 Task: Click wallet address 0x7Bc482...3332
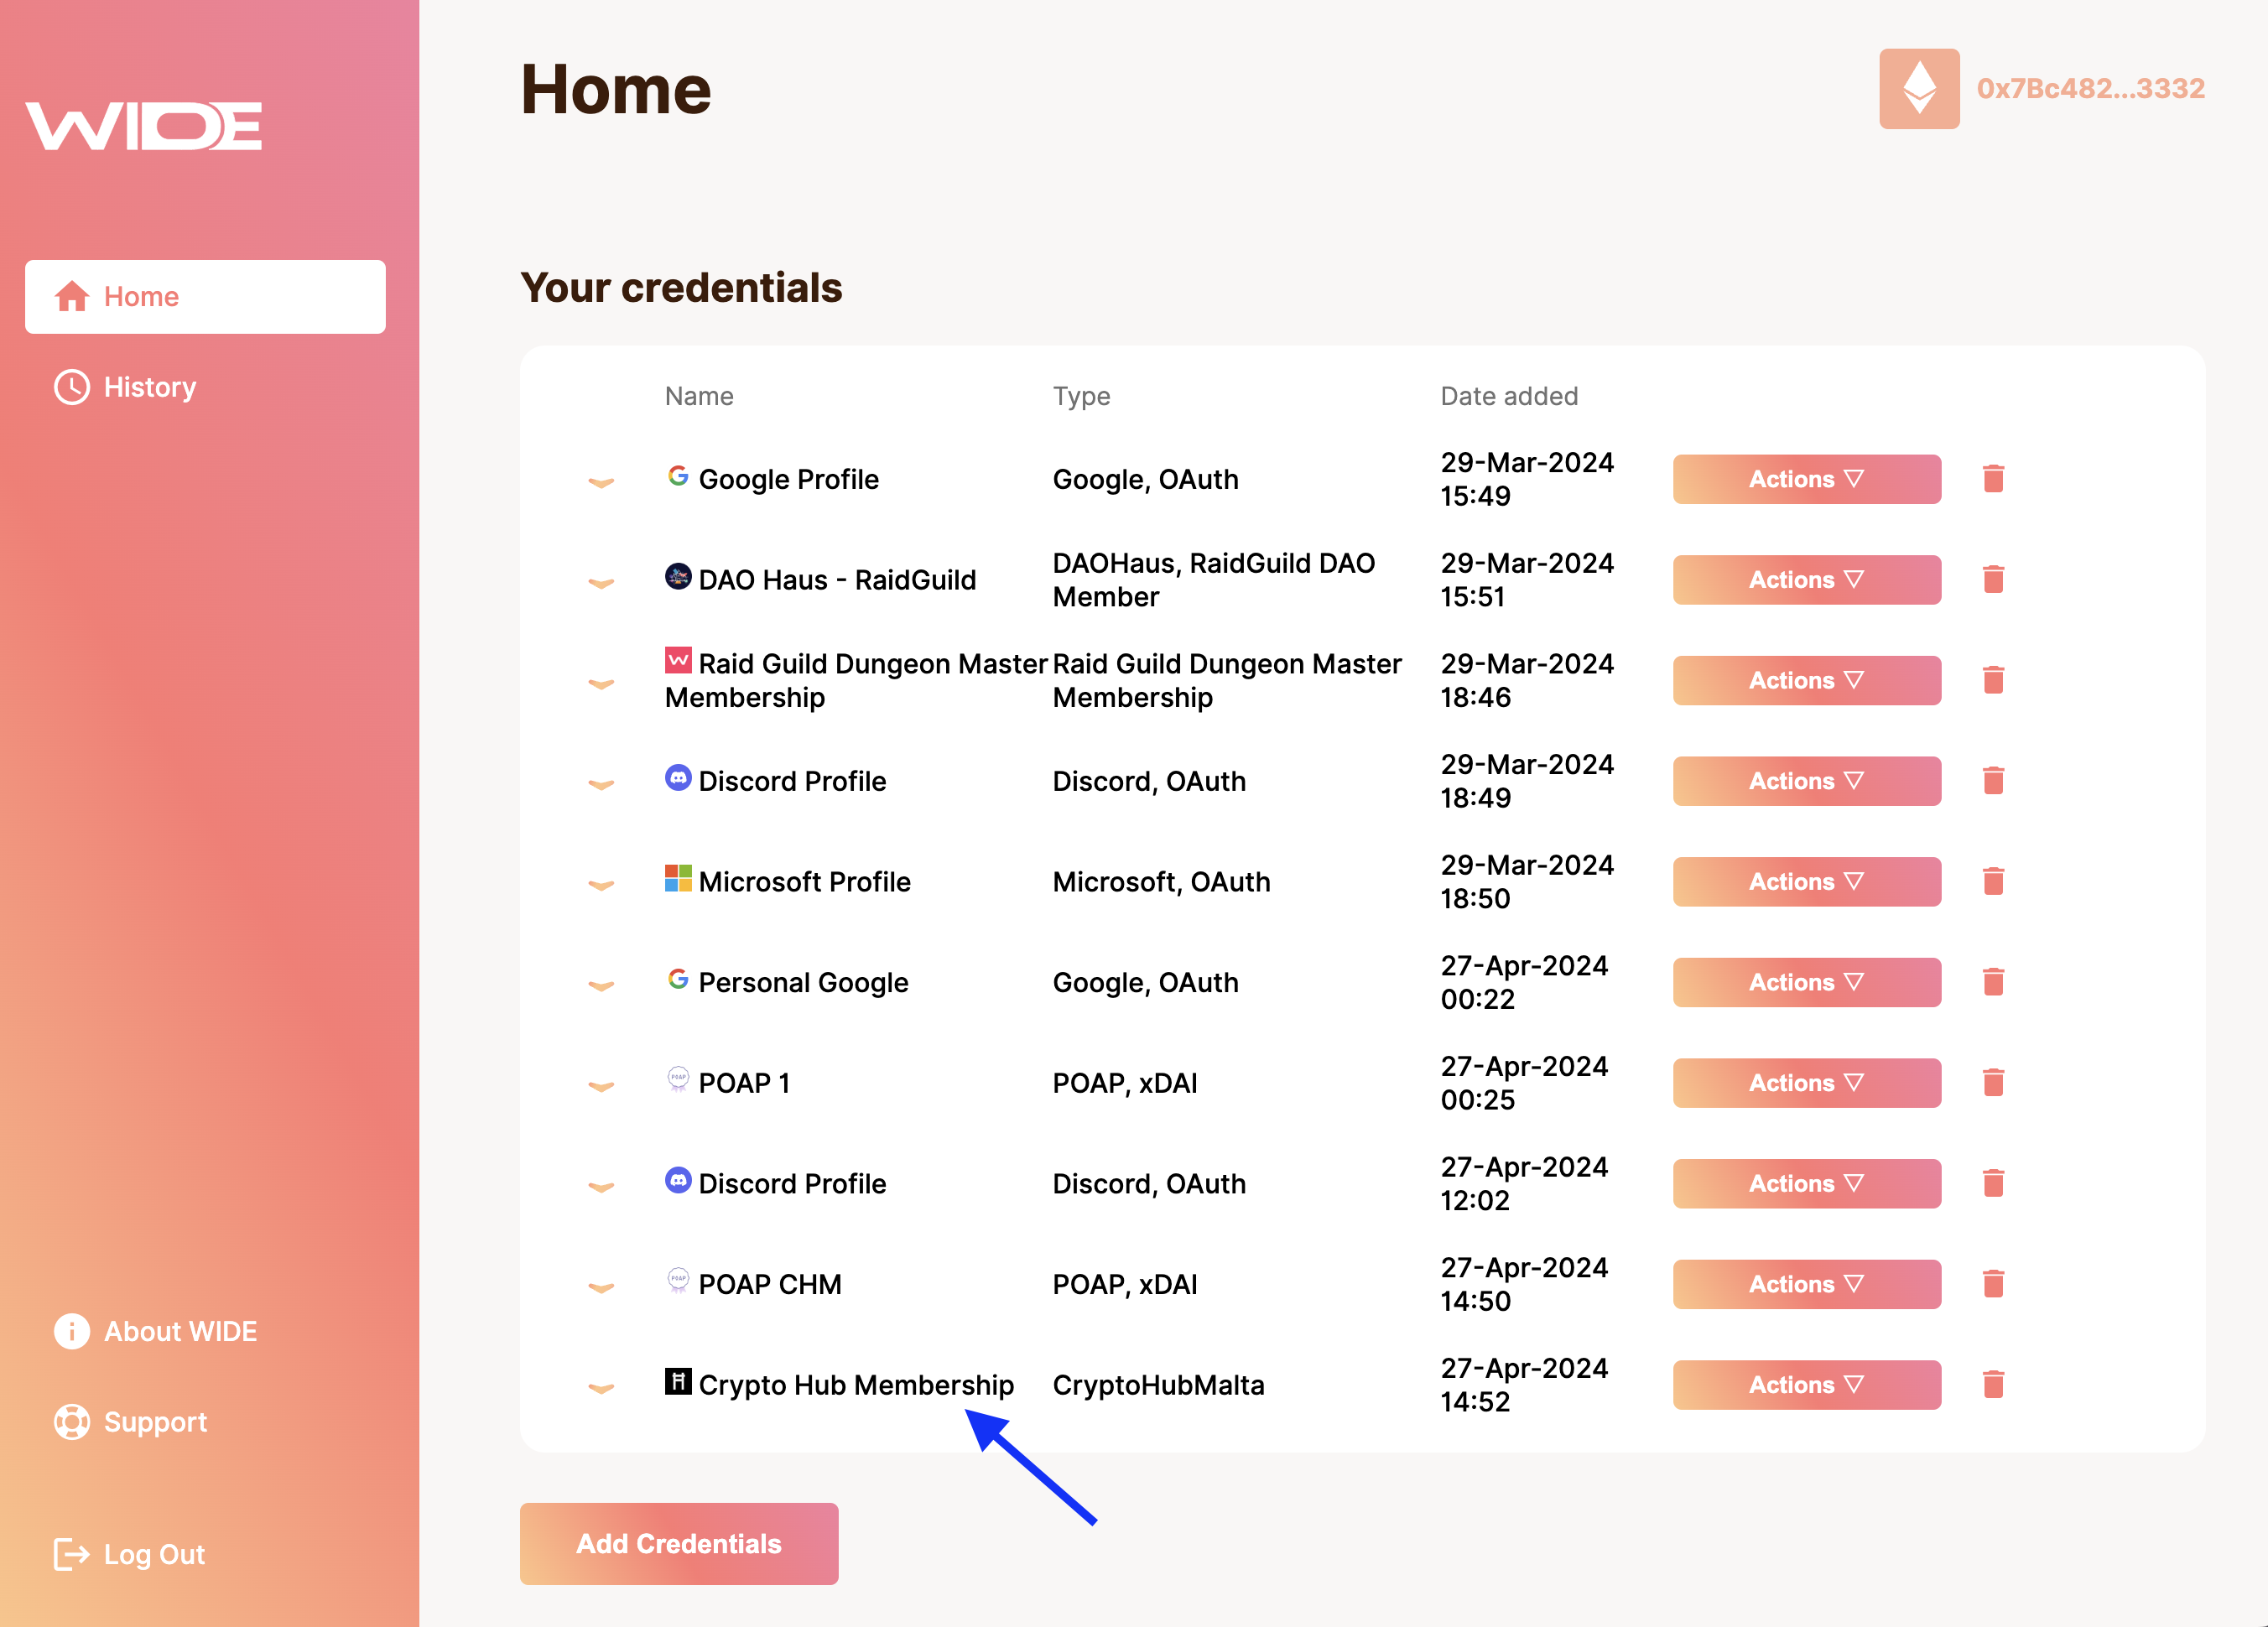(2090, 89)
